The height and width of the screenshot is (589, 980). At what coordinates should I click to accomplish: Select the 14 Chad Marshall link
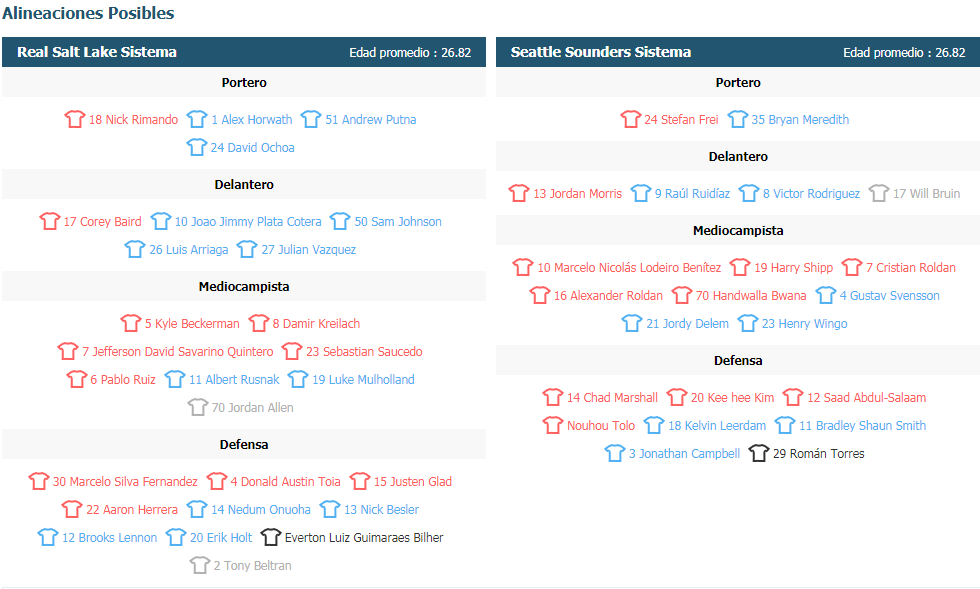tap(612, 397)
